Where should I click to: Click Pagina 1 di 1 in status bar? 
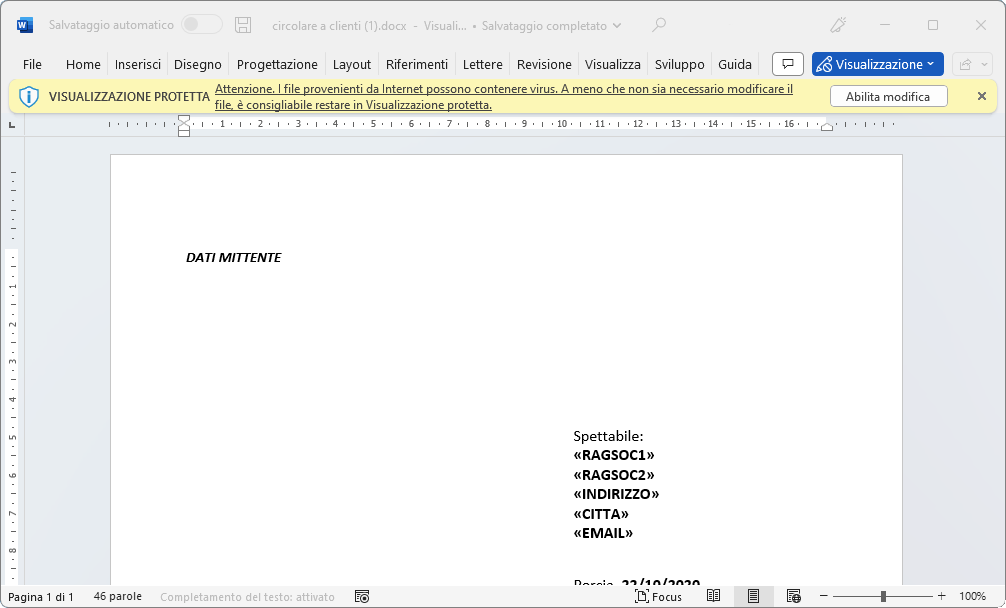[41, 596]
